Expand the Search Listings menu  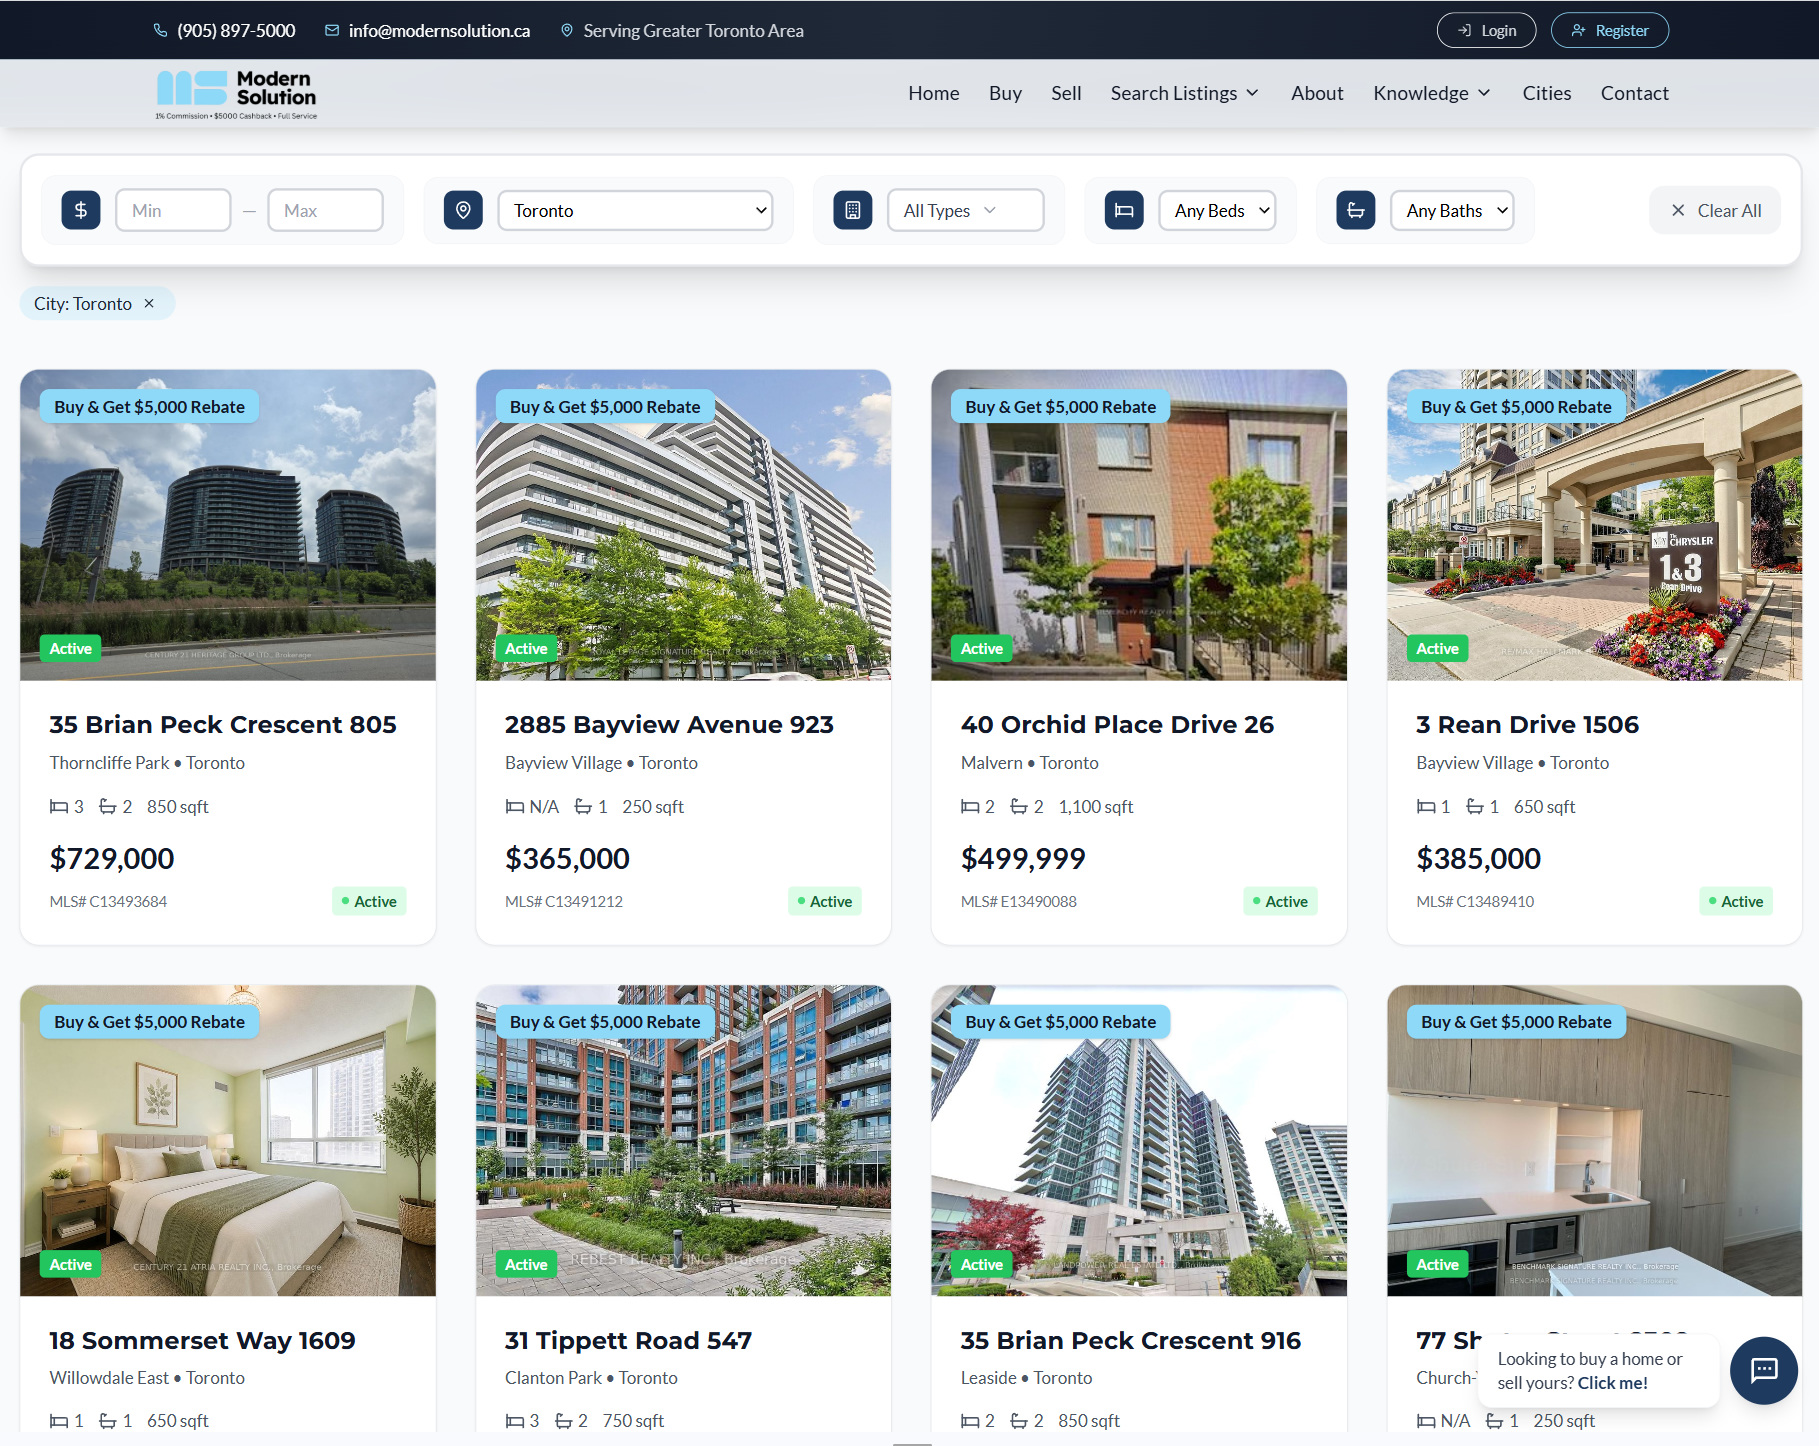(1185, 93)
